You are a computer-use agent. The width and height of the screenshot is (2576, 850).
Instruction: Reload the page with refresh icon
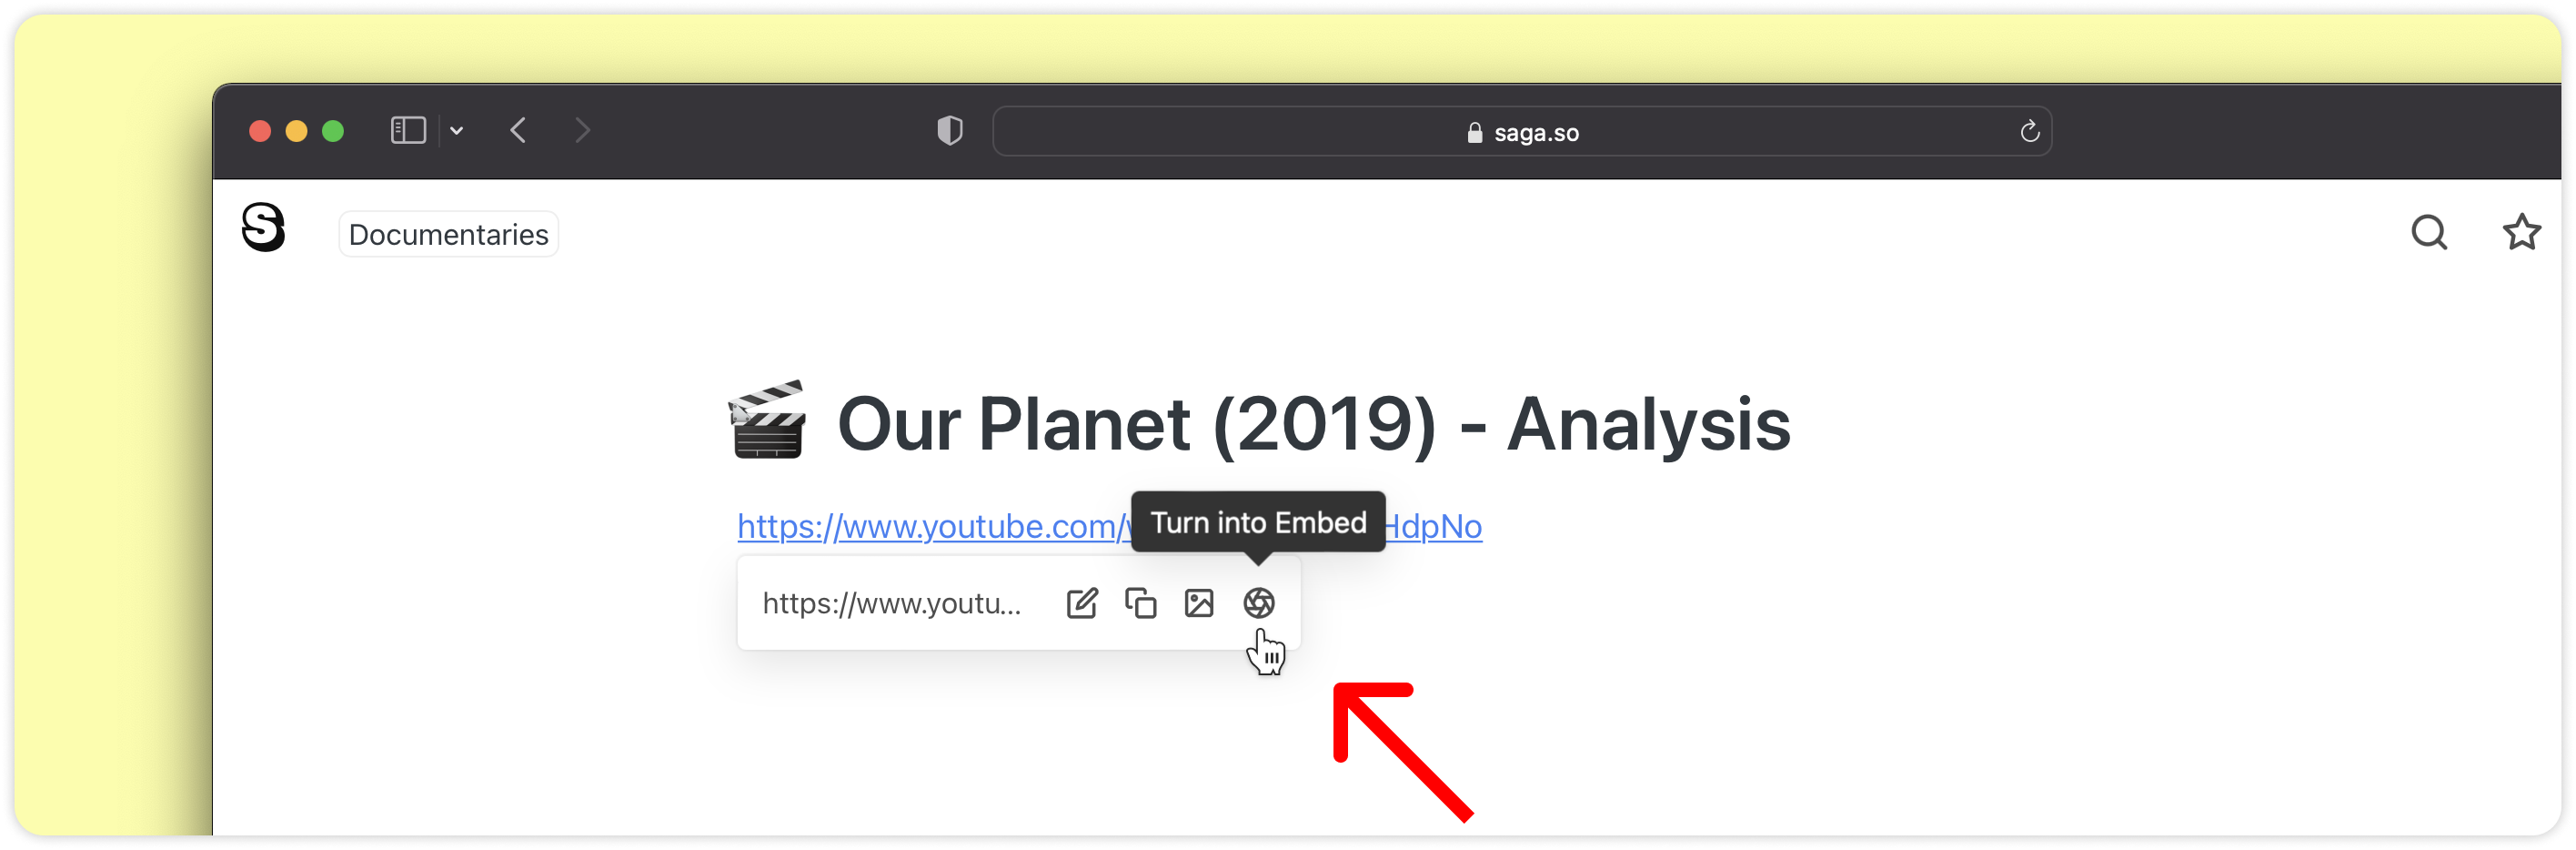(x=2029, y=131)
